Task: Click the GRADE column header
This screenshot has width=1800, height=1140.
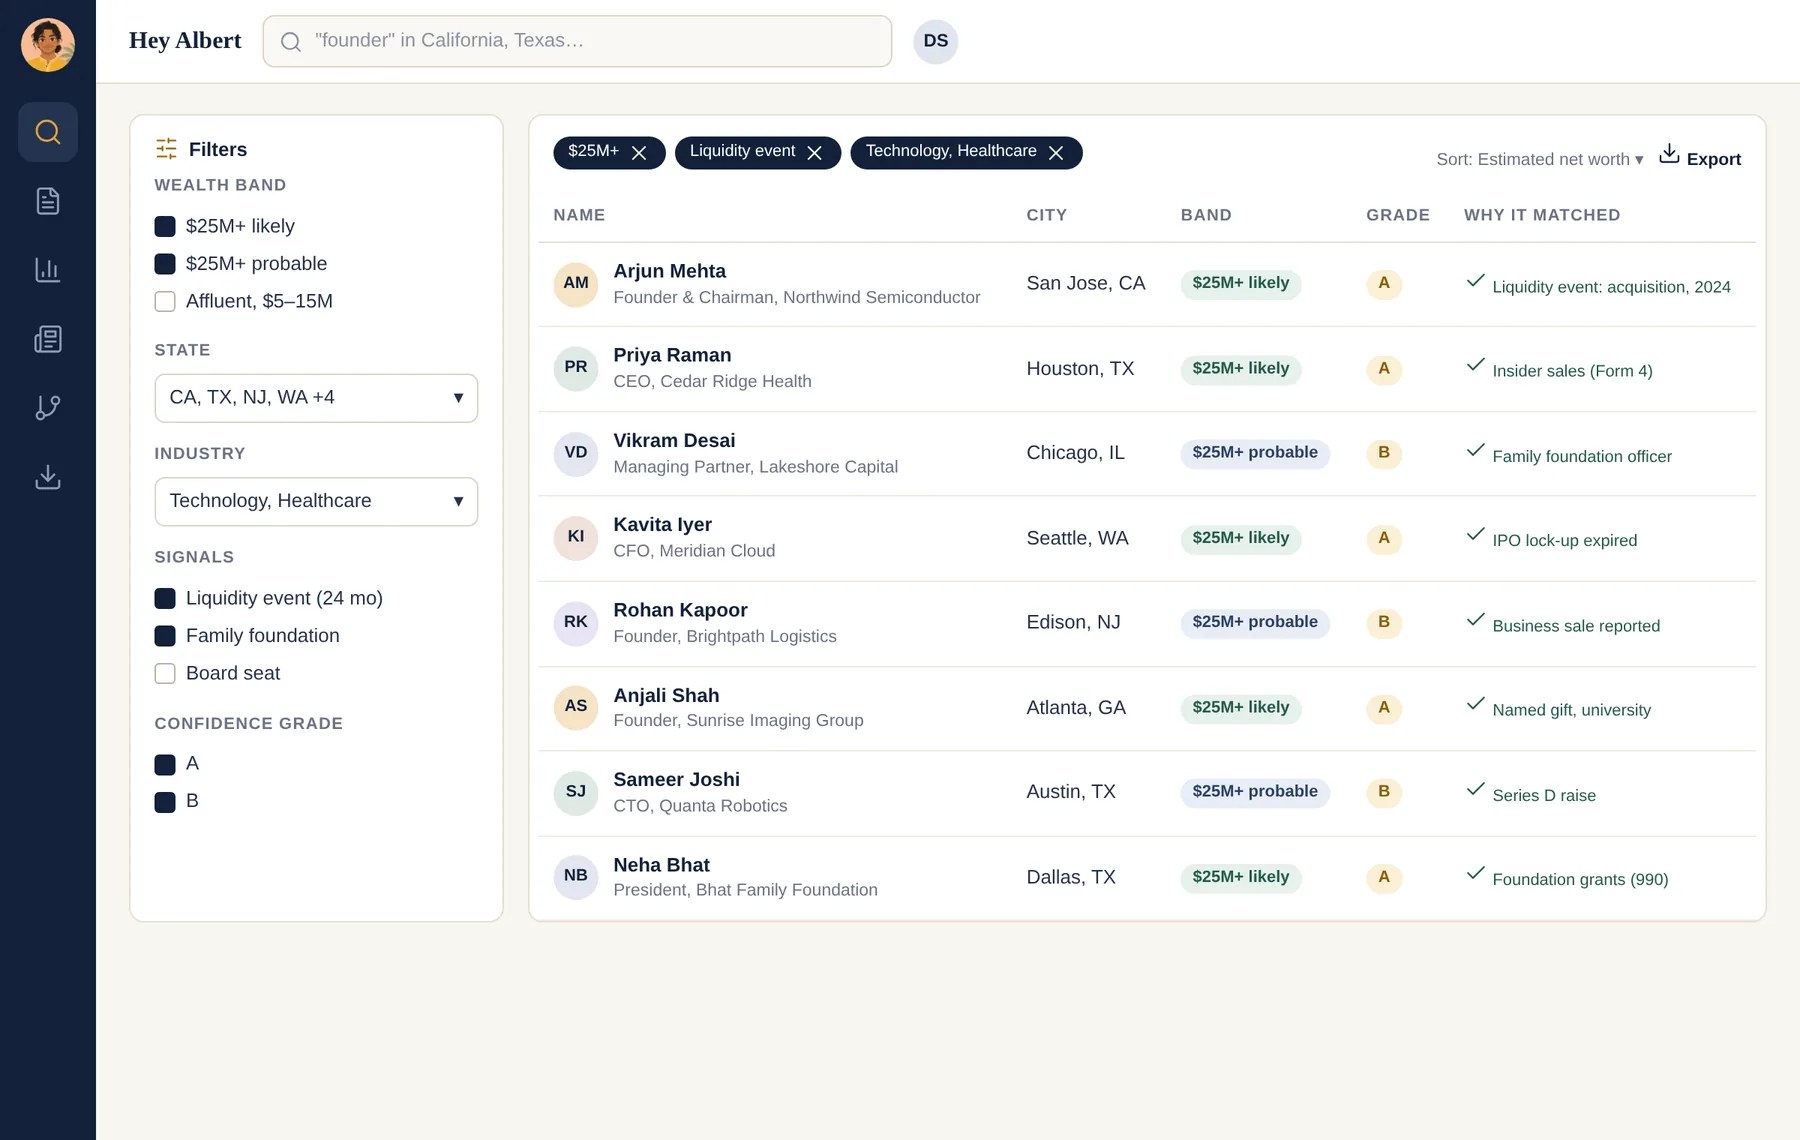Action: pos(1398,215)
